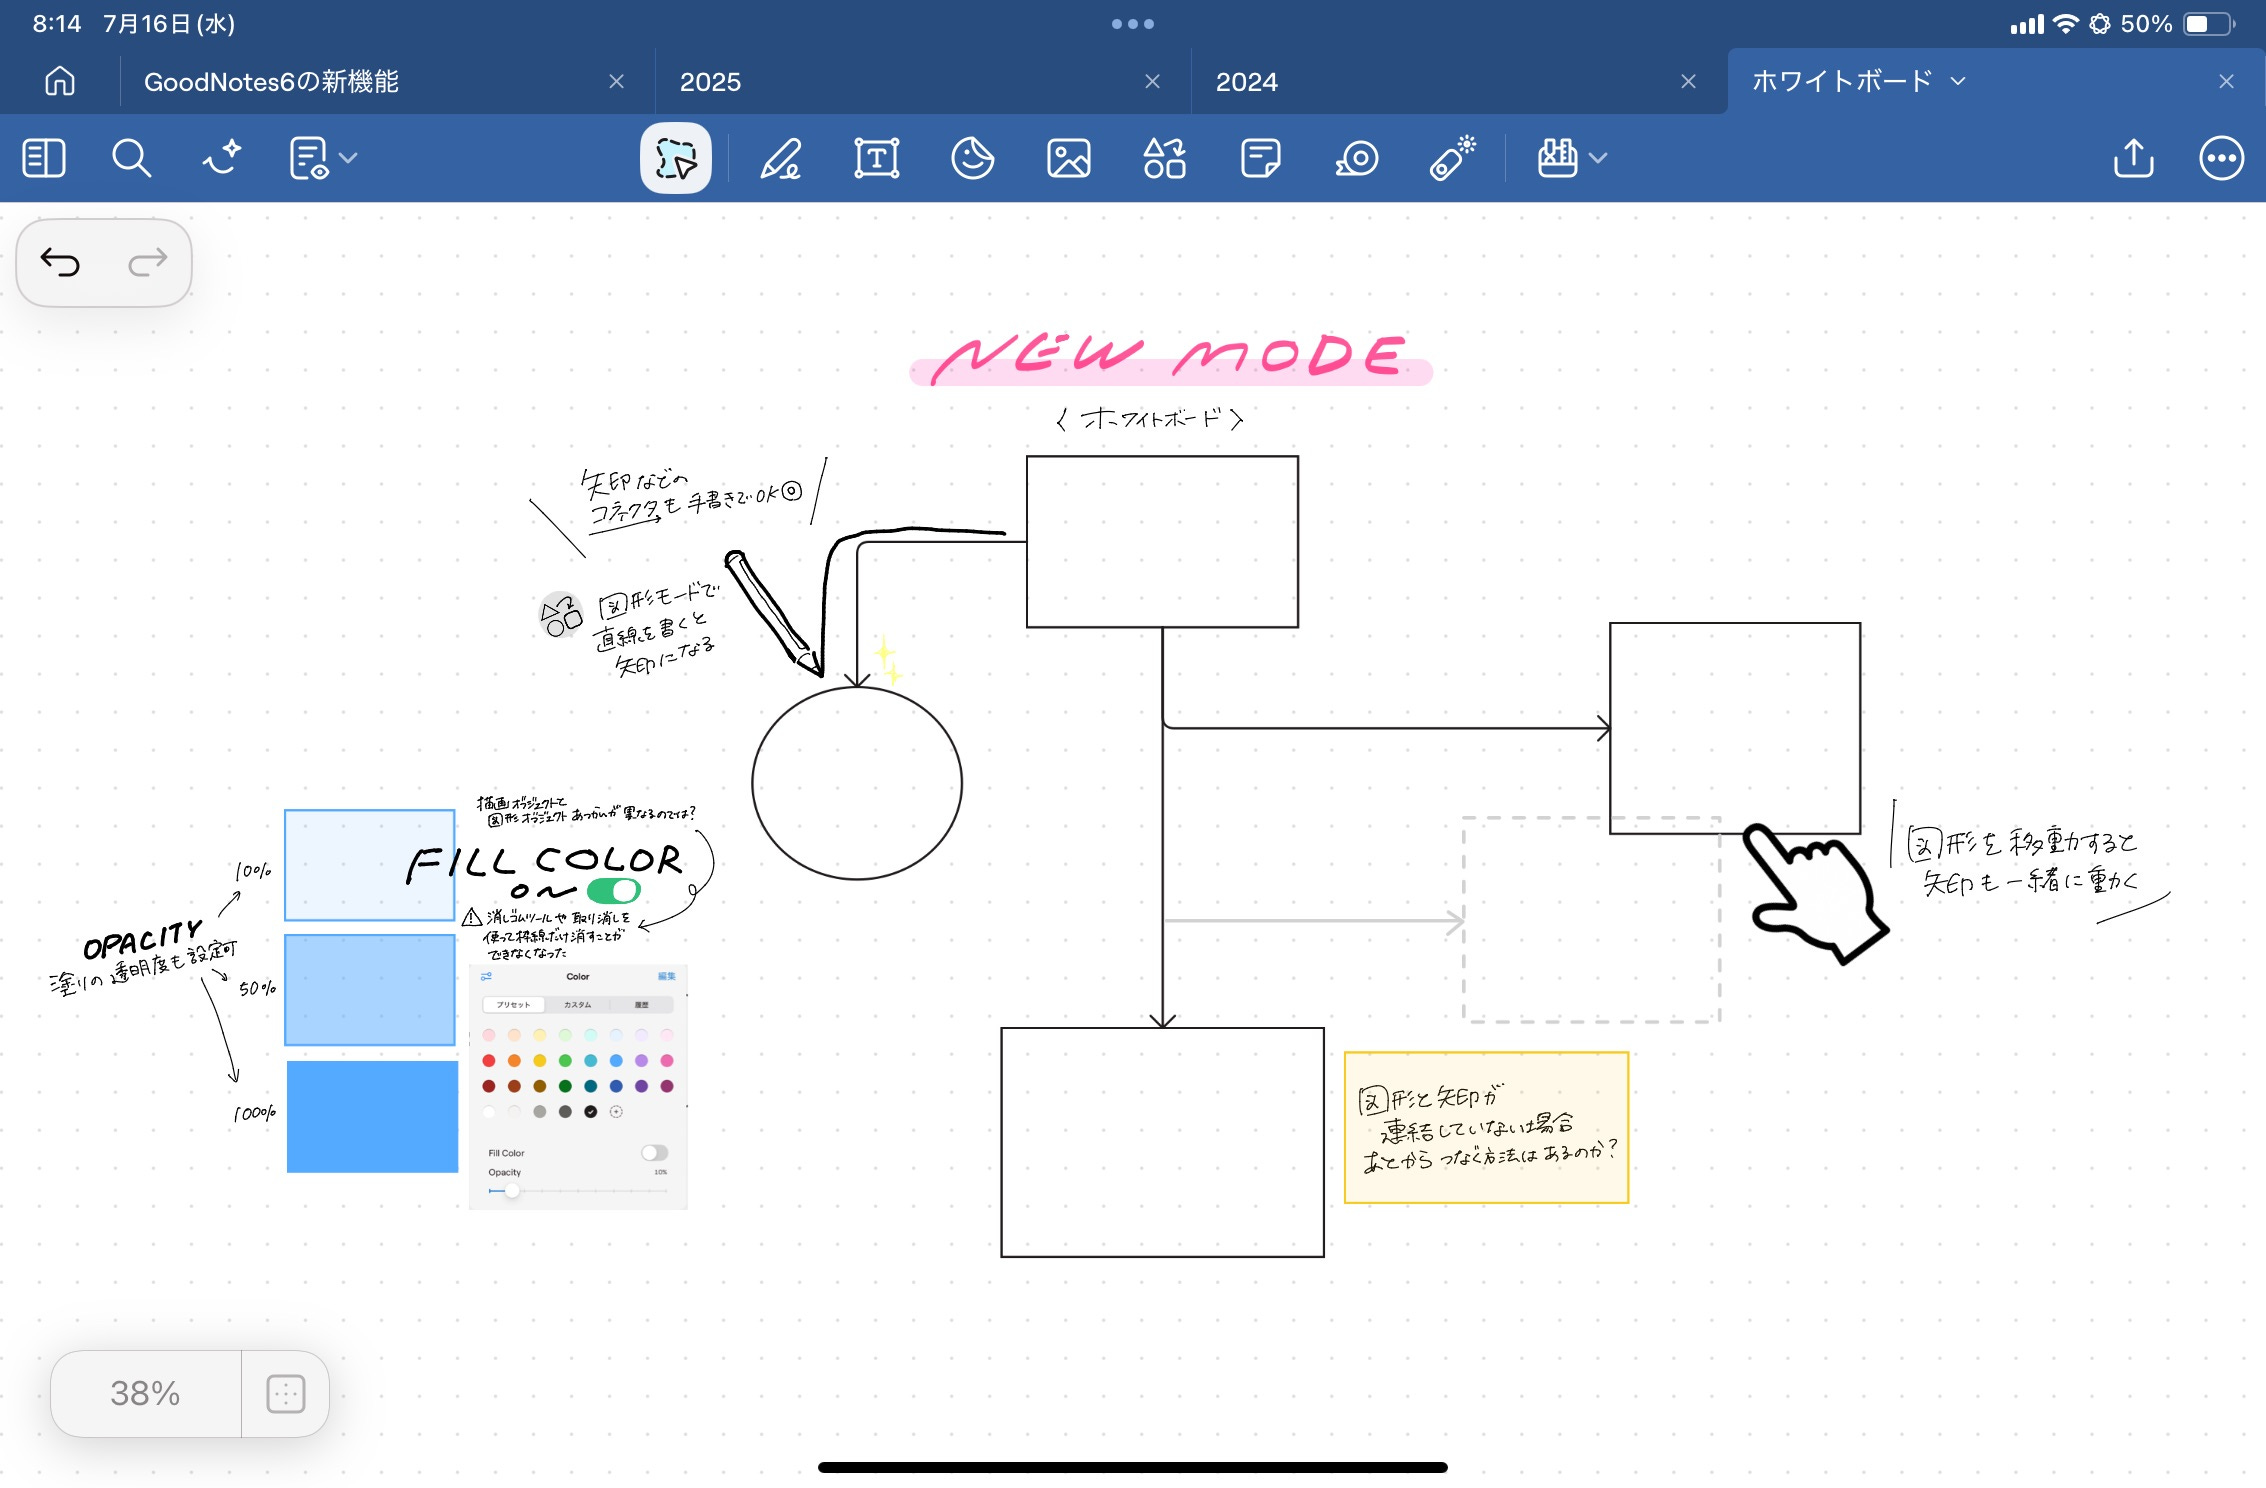Switch to the 2025 tab

[710, 82]
